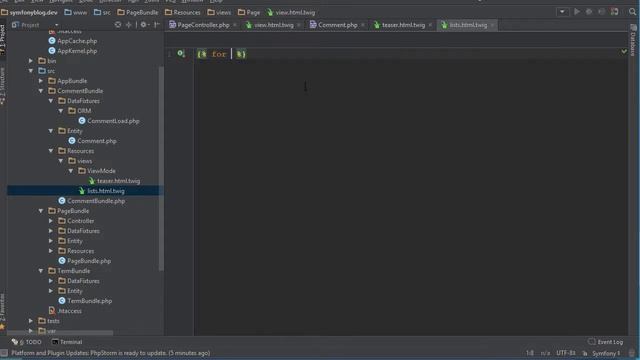This screenshot has height=360, width=640.
Task: Click the read-only lock icon in status bar
Action: click(585, 353)
